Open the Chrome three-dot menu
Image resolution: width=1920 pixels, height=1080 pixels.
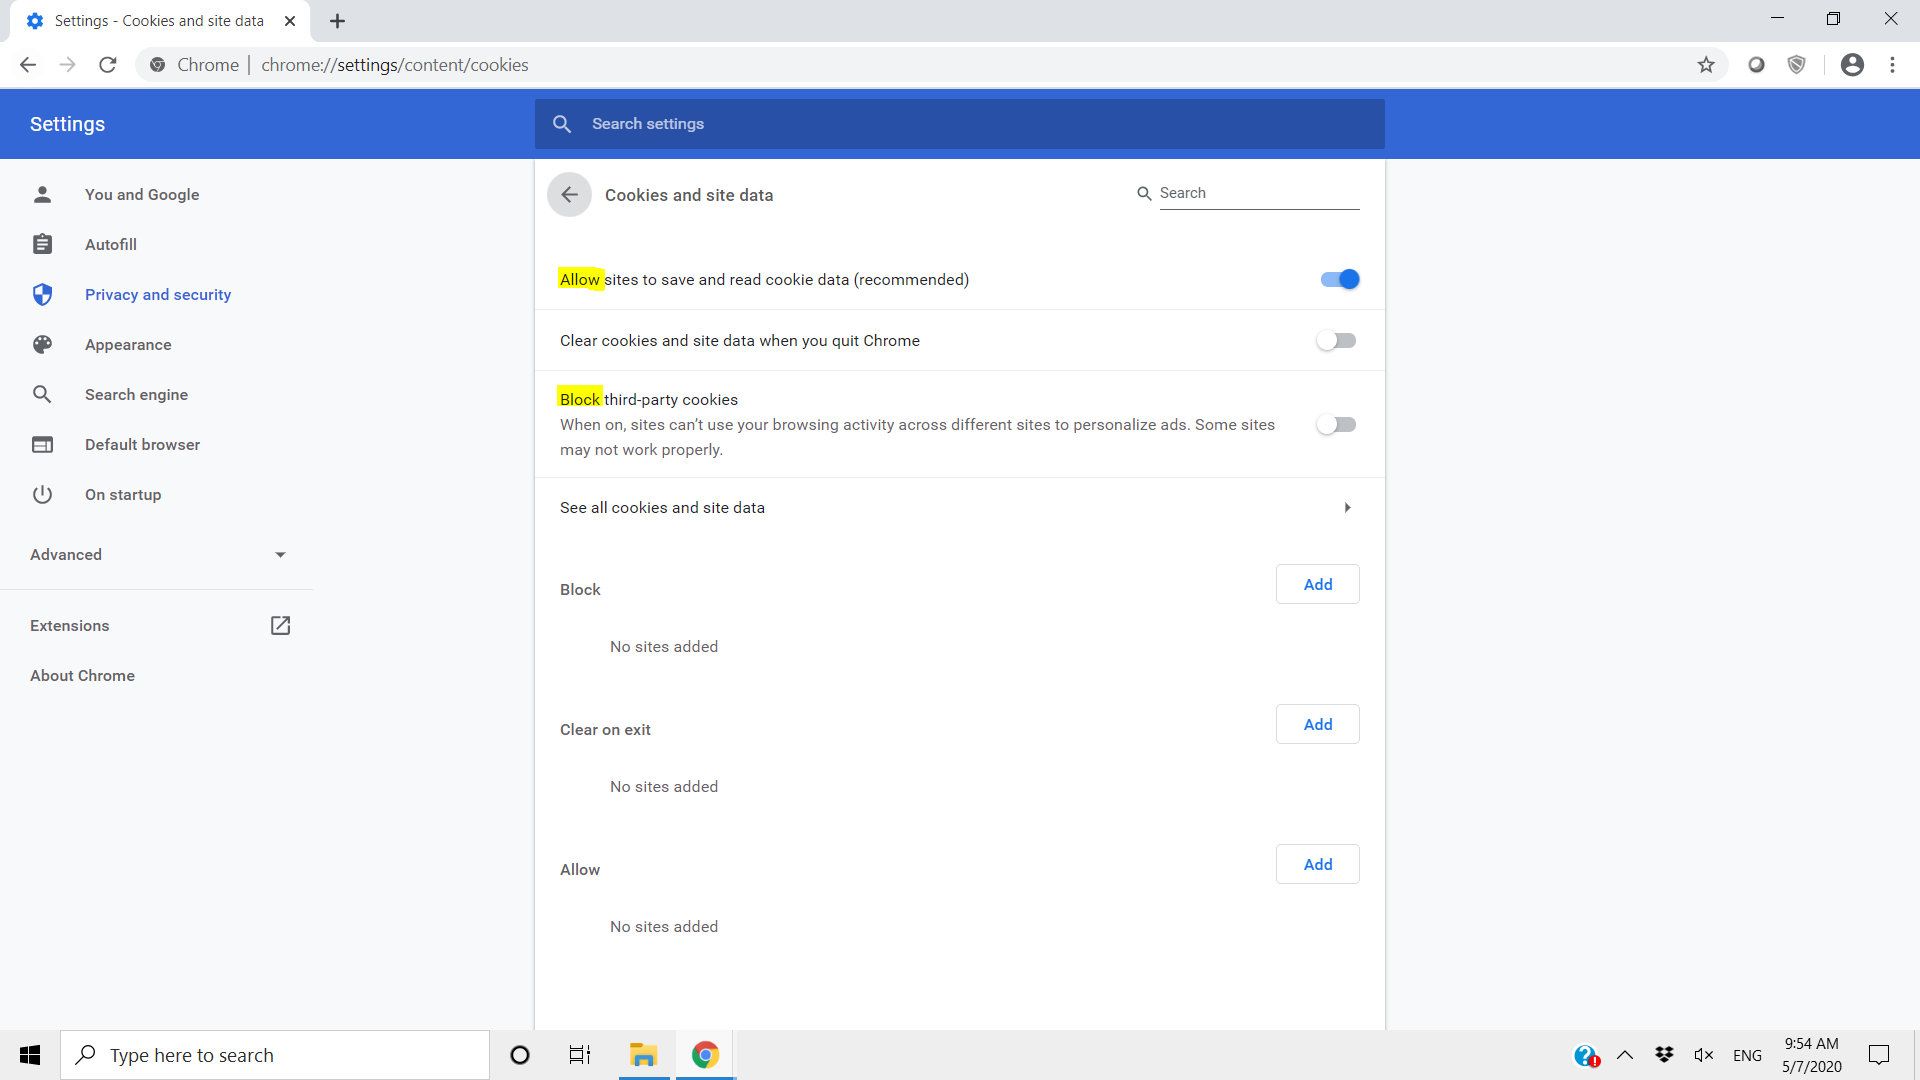click(x=1892, y=65)
